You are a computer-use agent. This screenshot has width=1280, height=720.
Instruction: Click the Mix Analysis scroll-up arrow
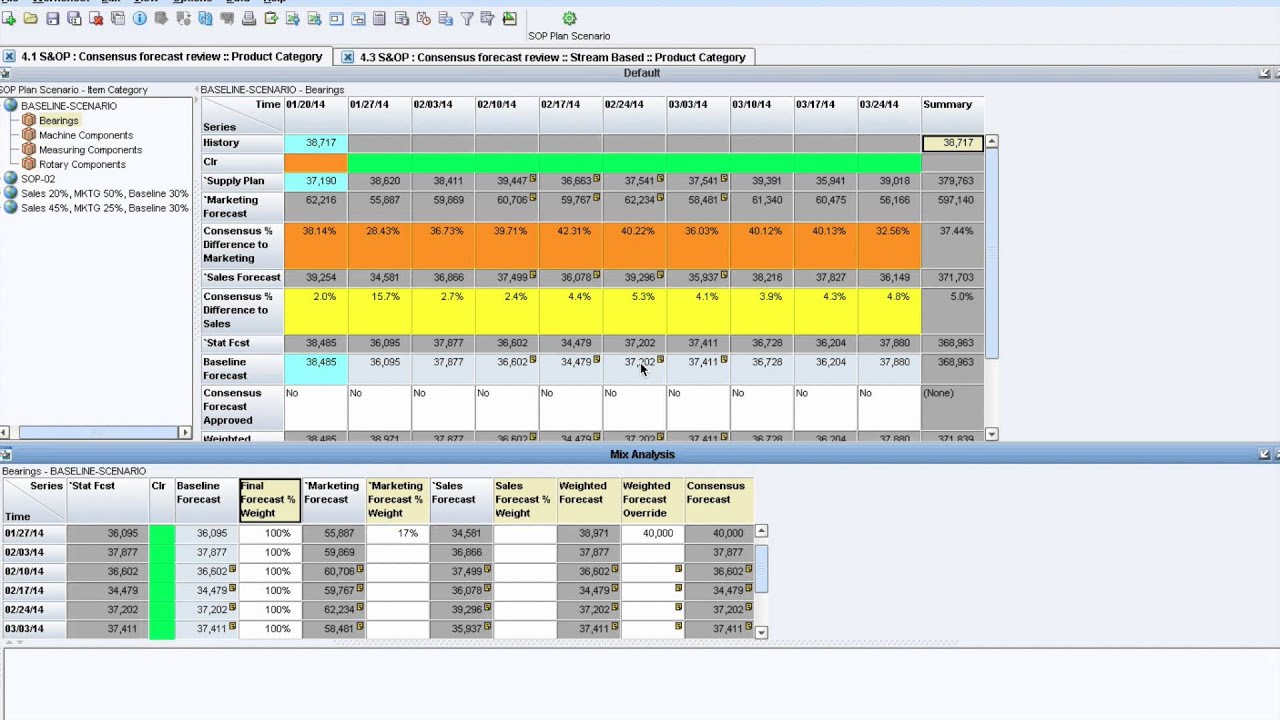(x=761, y=531)
